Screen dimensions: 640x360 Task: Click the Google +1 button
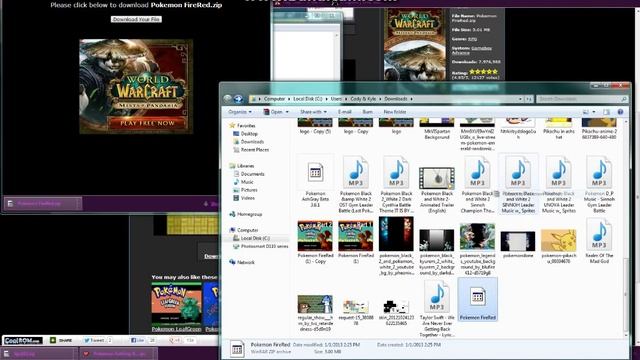(x=176, y=340)
